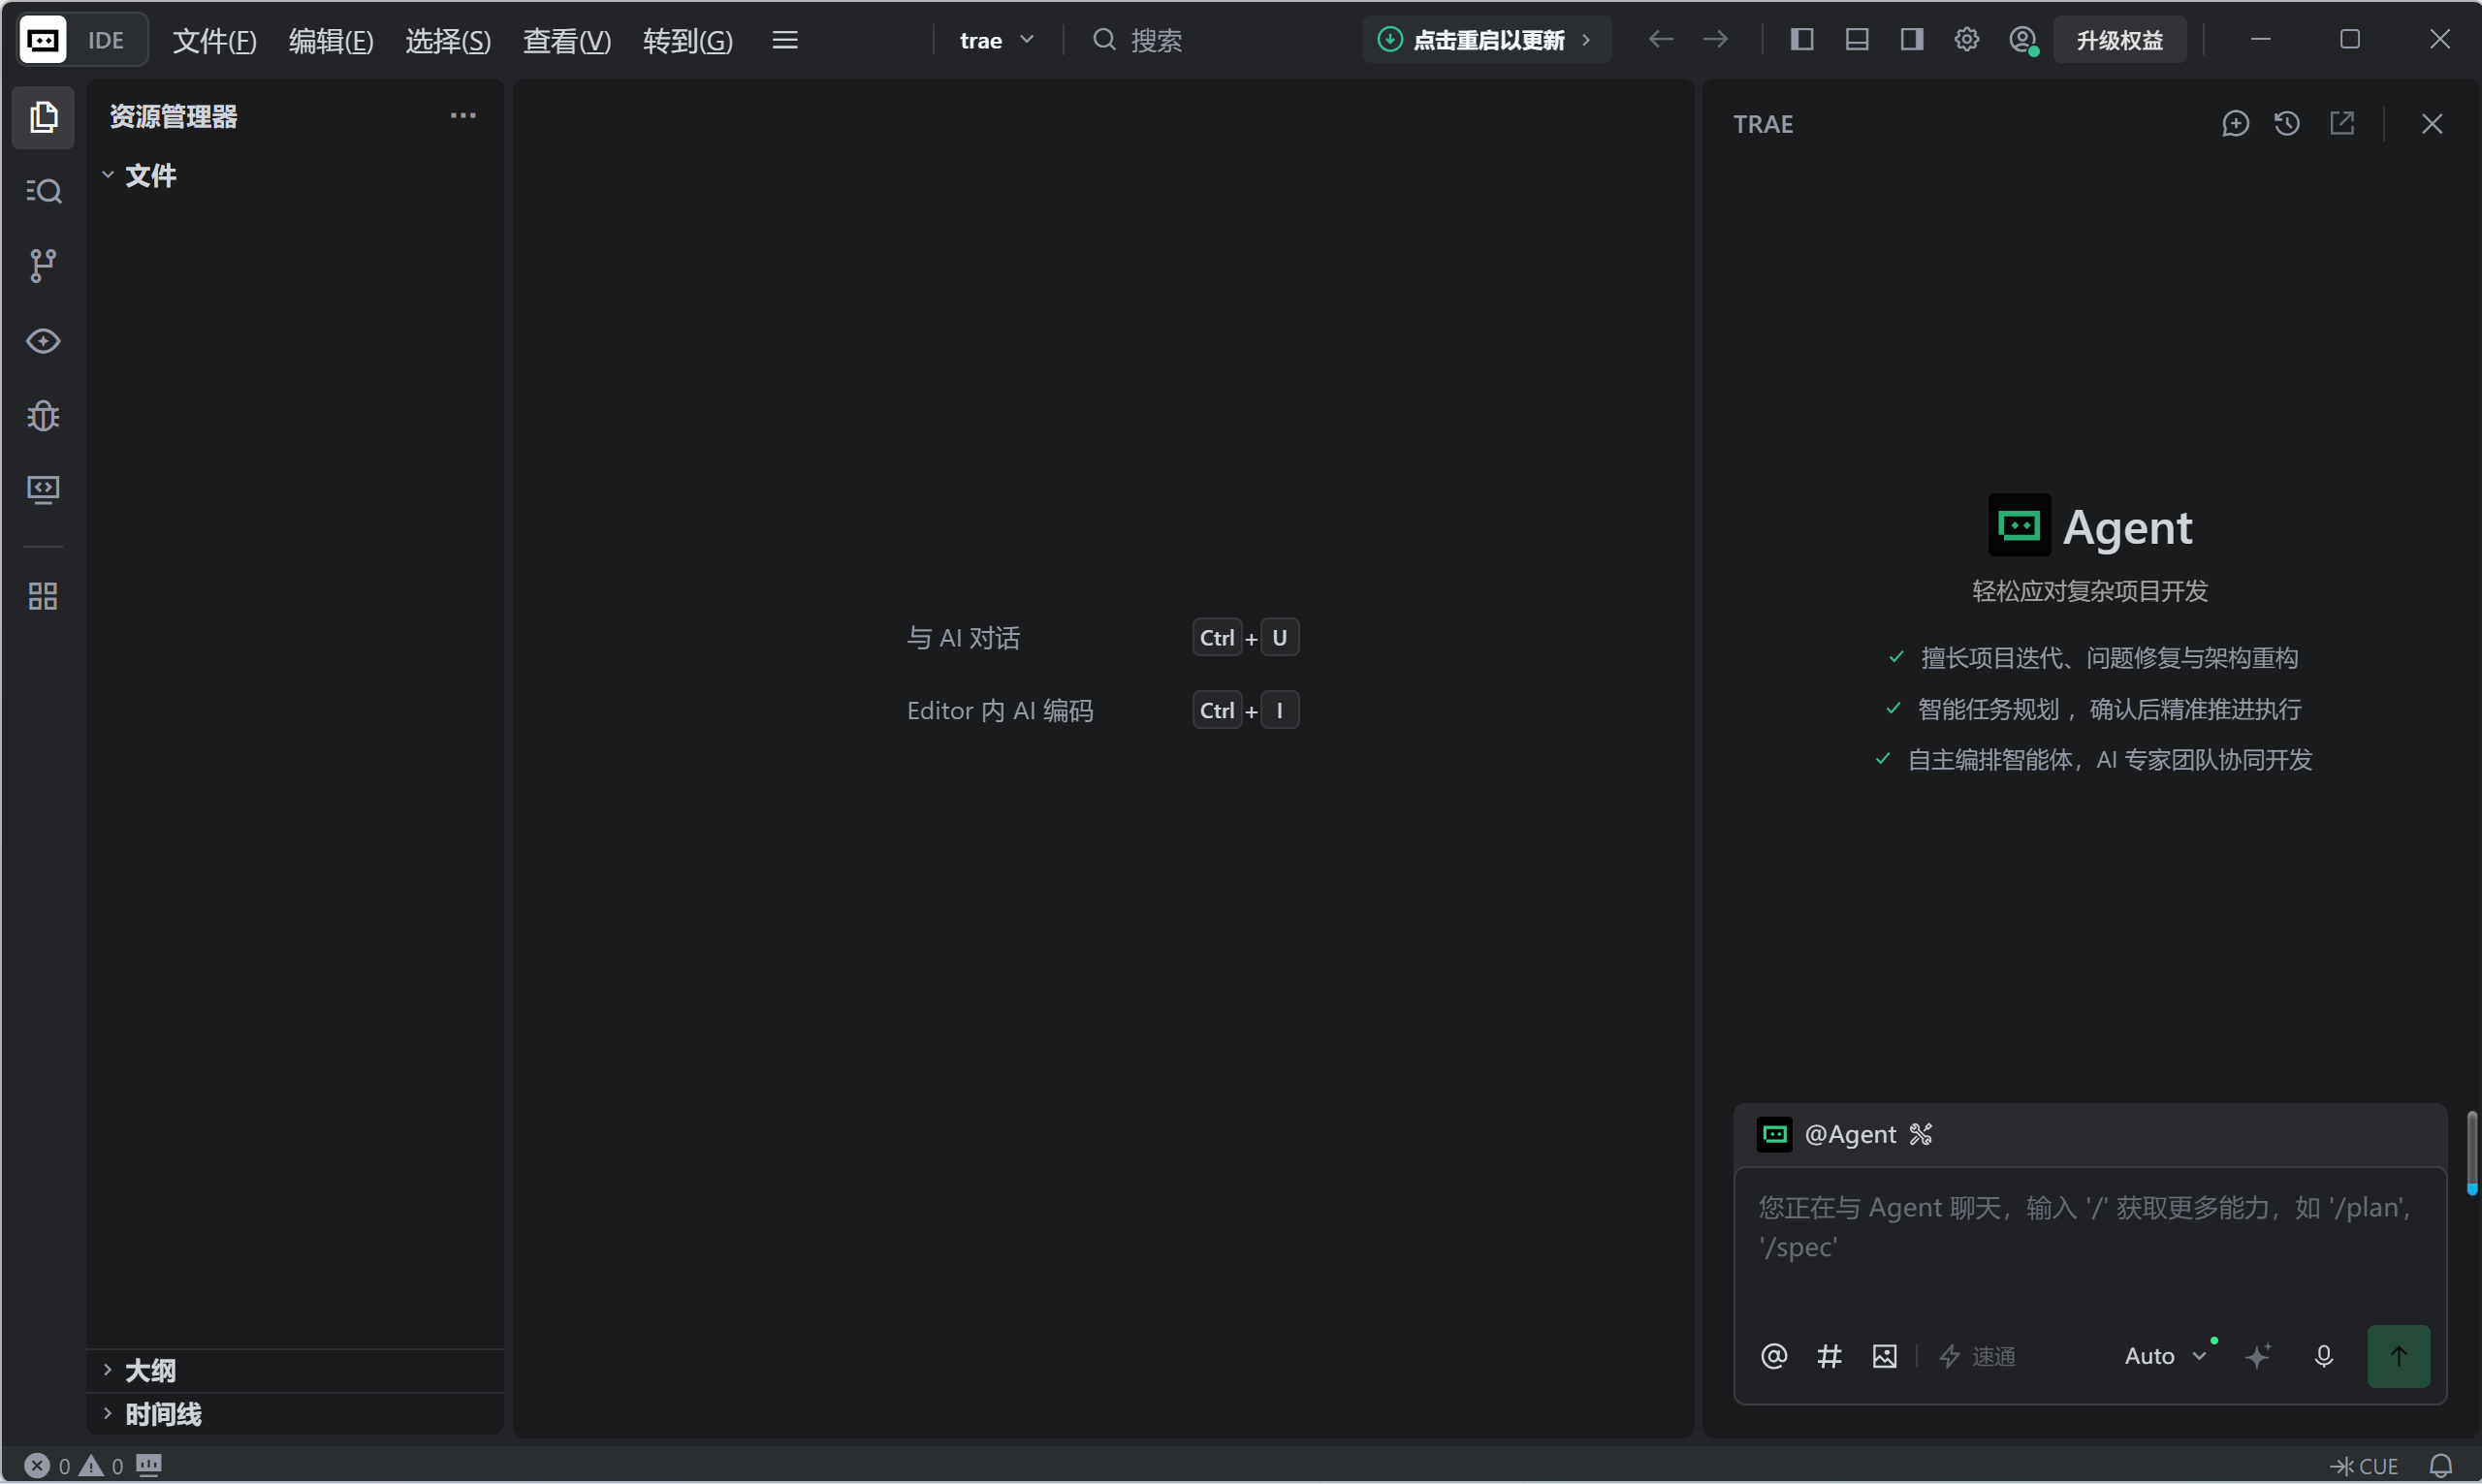Image resolution: width=2482 pixels, height=1484 pixels.
Task: Click the Trae logo in title bar
Action: point(43,40)
